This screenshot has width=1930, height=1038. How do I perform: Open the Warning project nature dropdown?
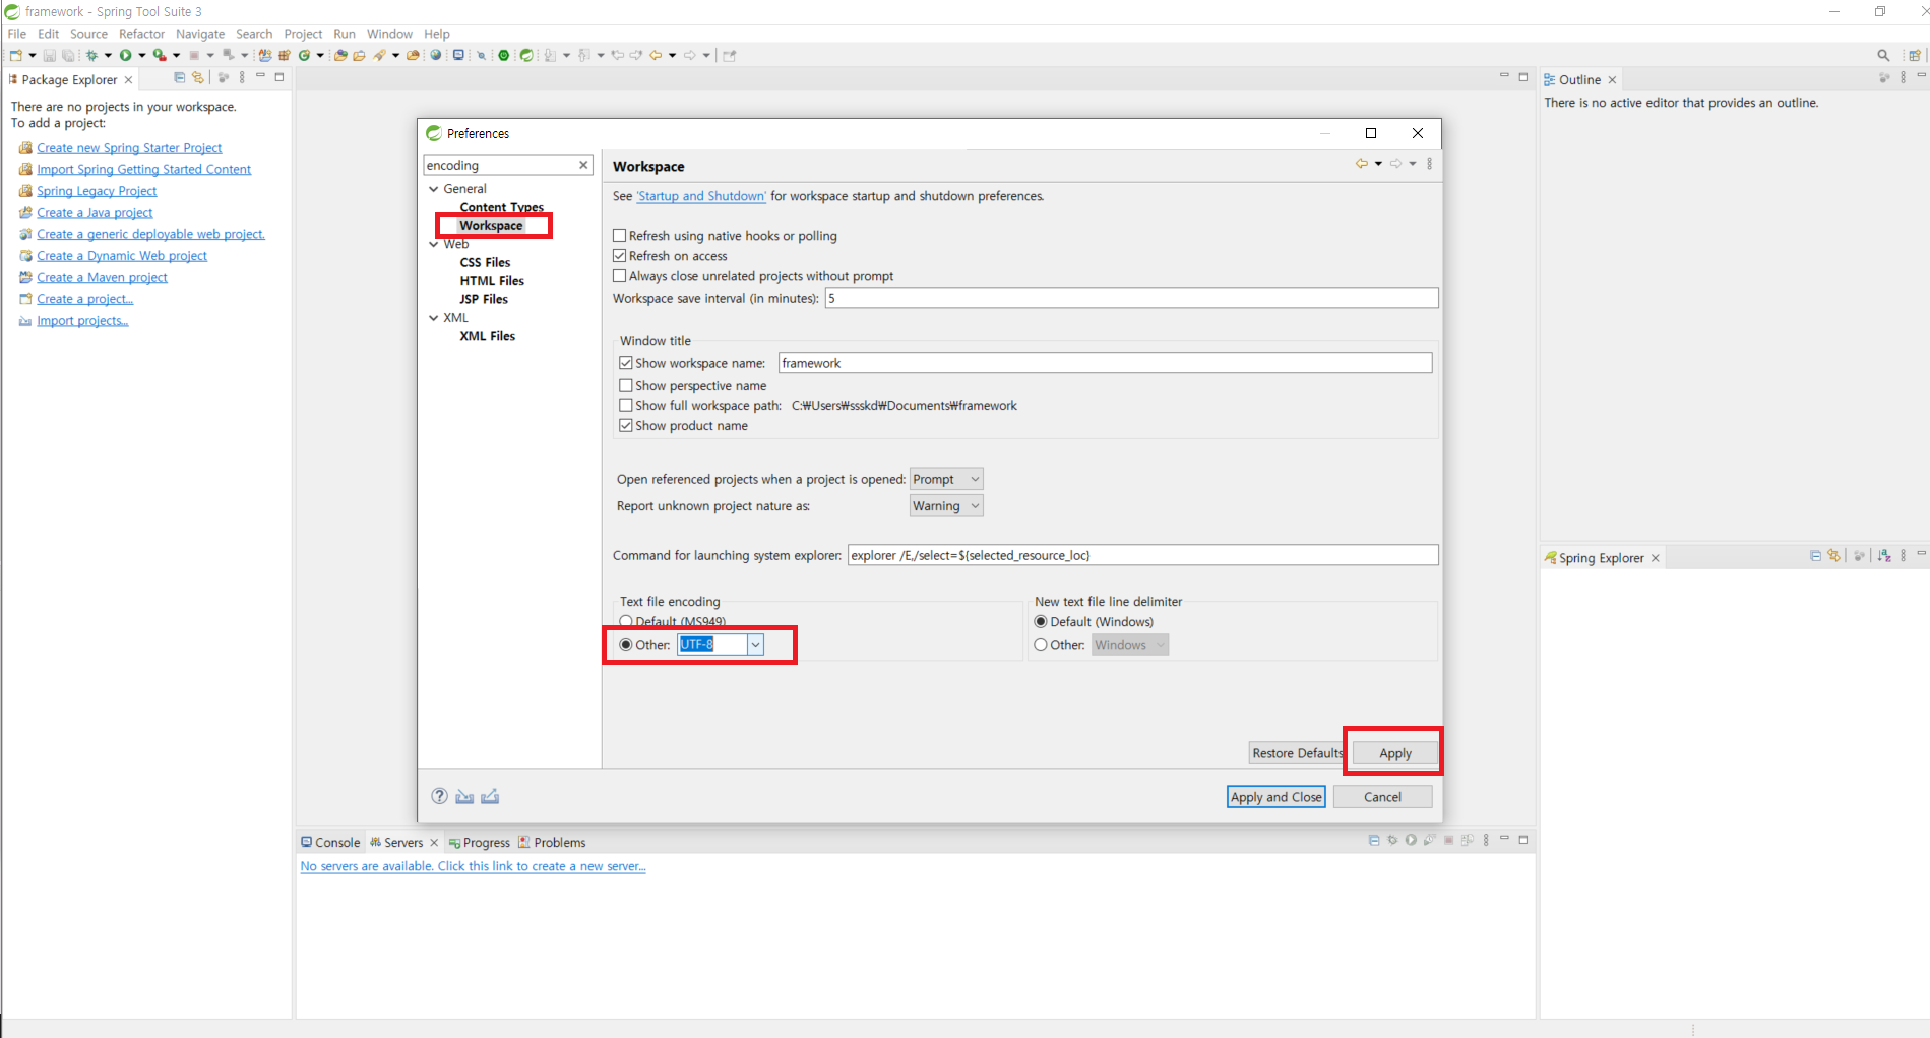(947, 505)
